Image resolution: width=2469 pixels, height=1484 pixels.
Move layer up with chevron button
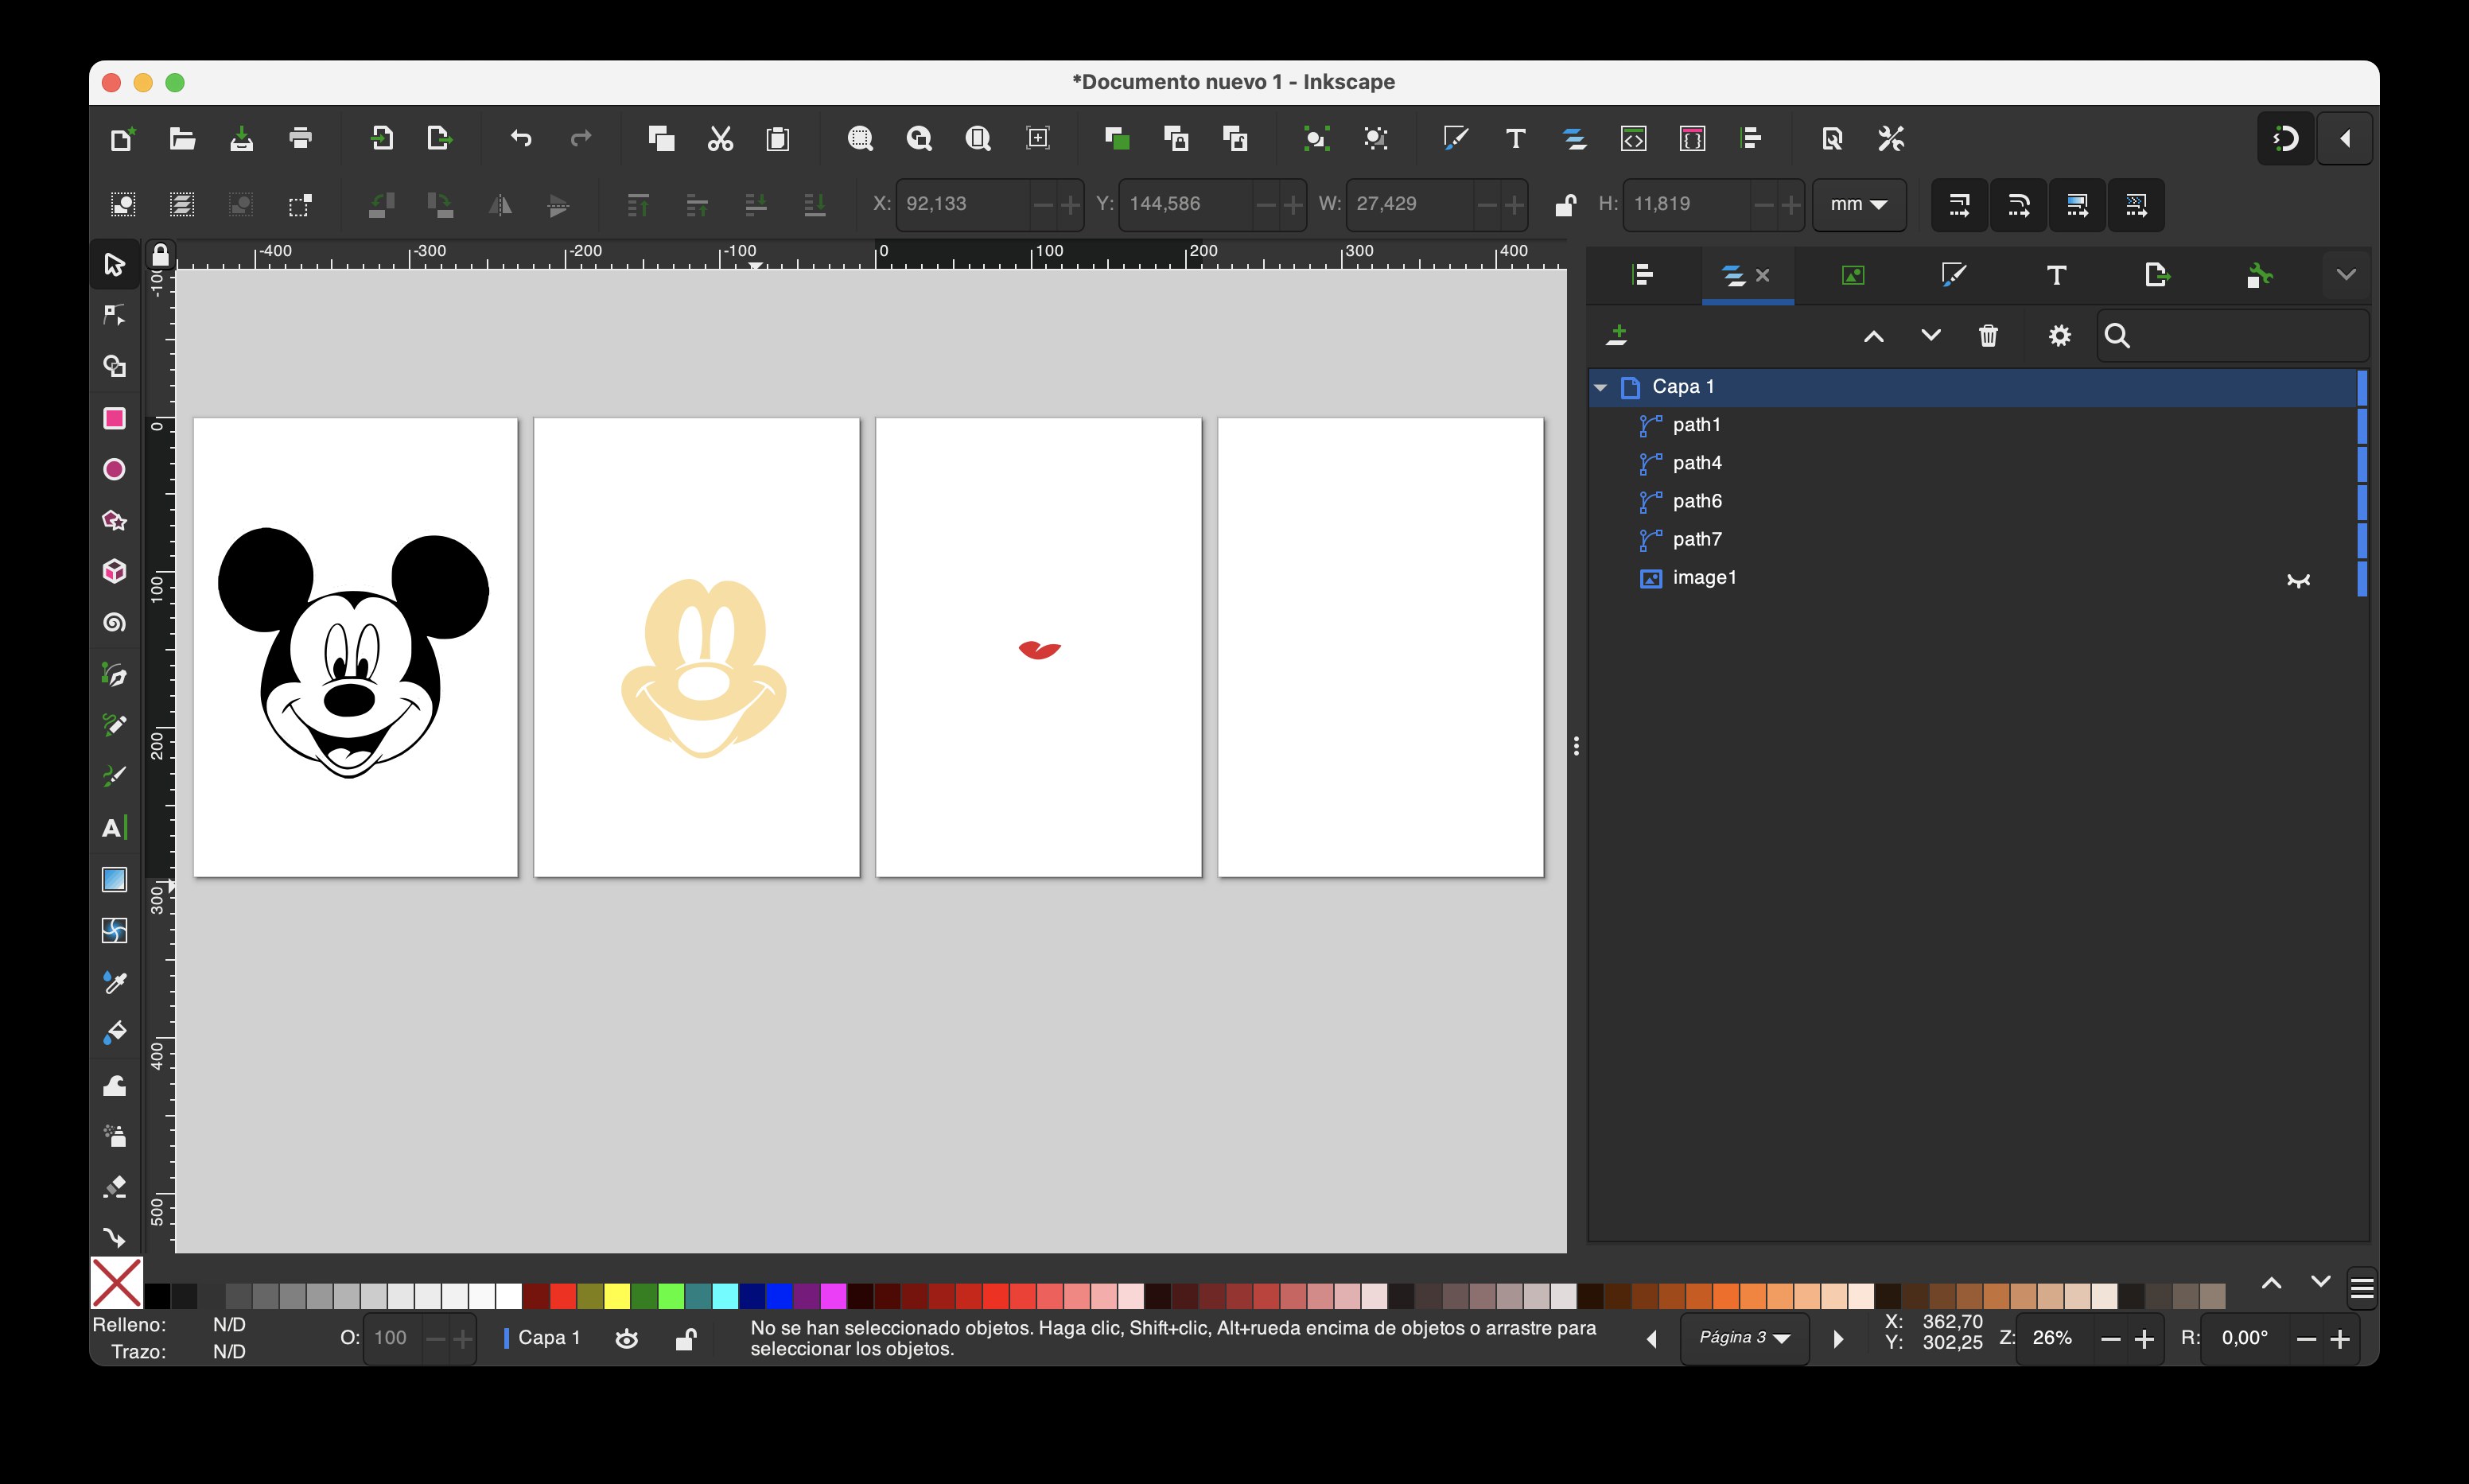point(1874,336)
